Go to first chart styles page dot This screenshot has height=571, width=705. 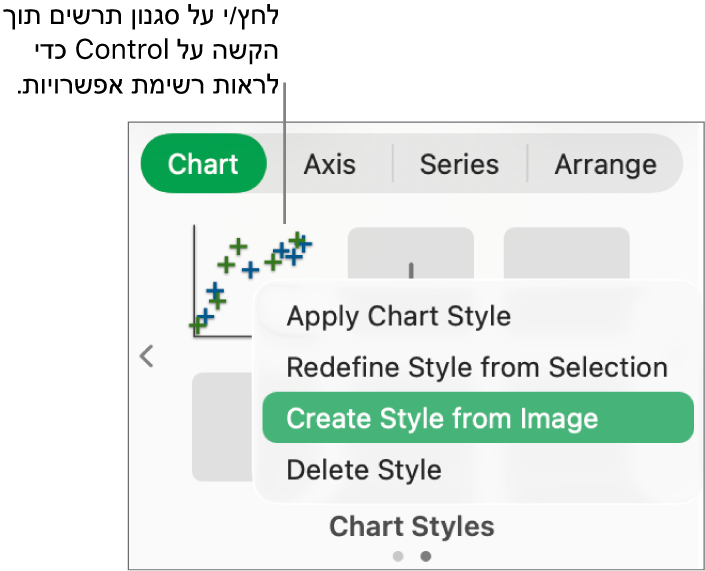click(398, 556)
